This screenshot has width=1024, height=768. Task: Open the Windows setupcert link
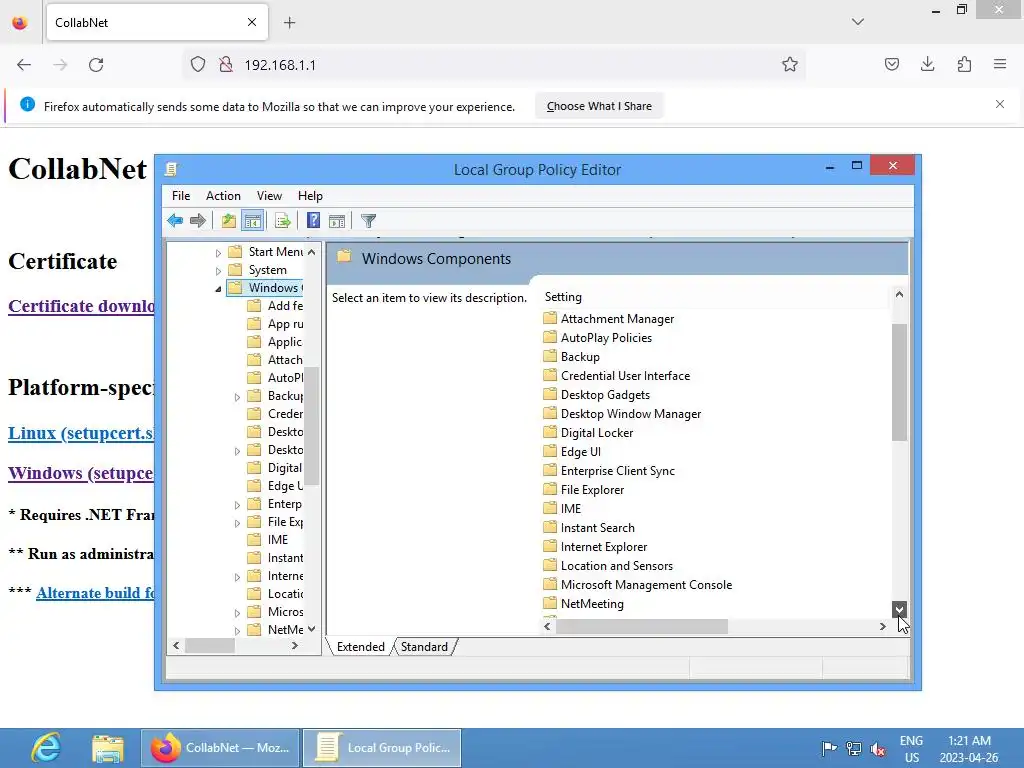coord(81,473)
